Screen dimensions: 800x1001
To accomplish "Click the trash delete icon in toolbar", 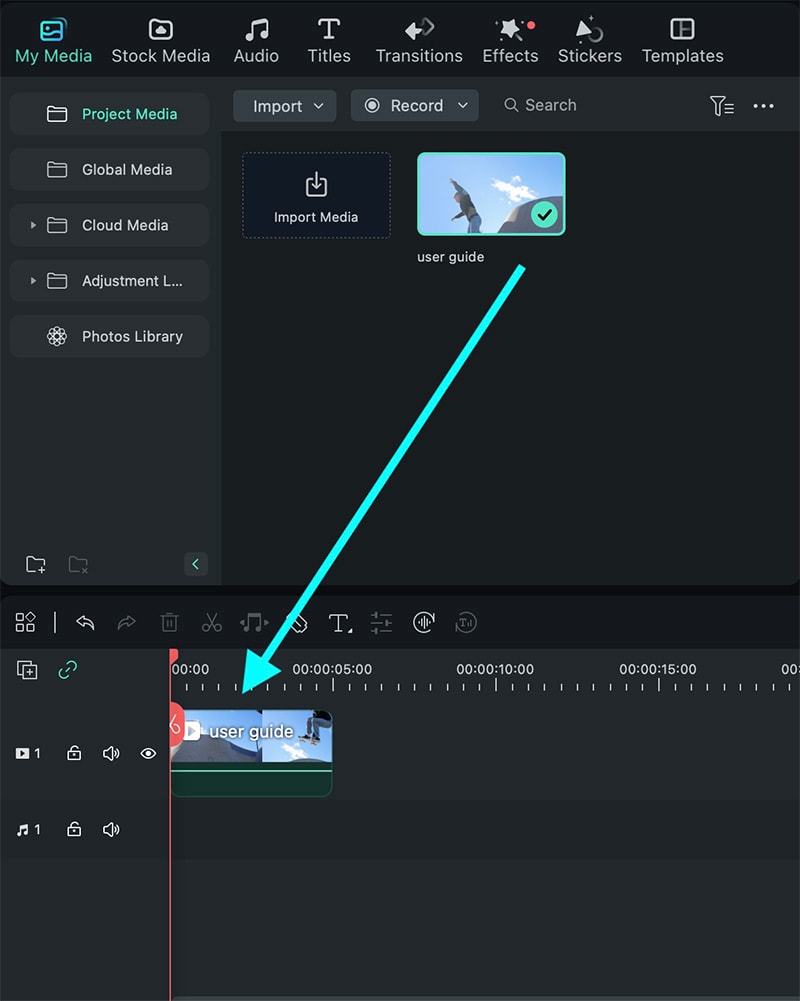I will pyautogui.click(x=169, y=622).
